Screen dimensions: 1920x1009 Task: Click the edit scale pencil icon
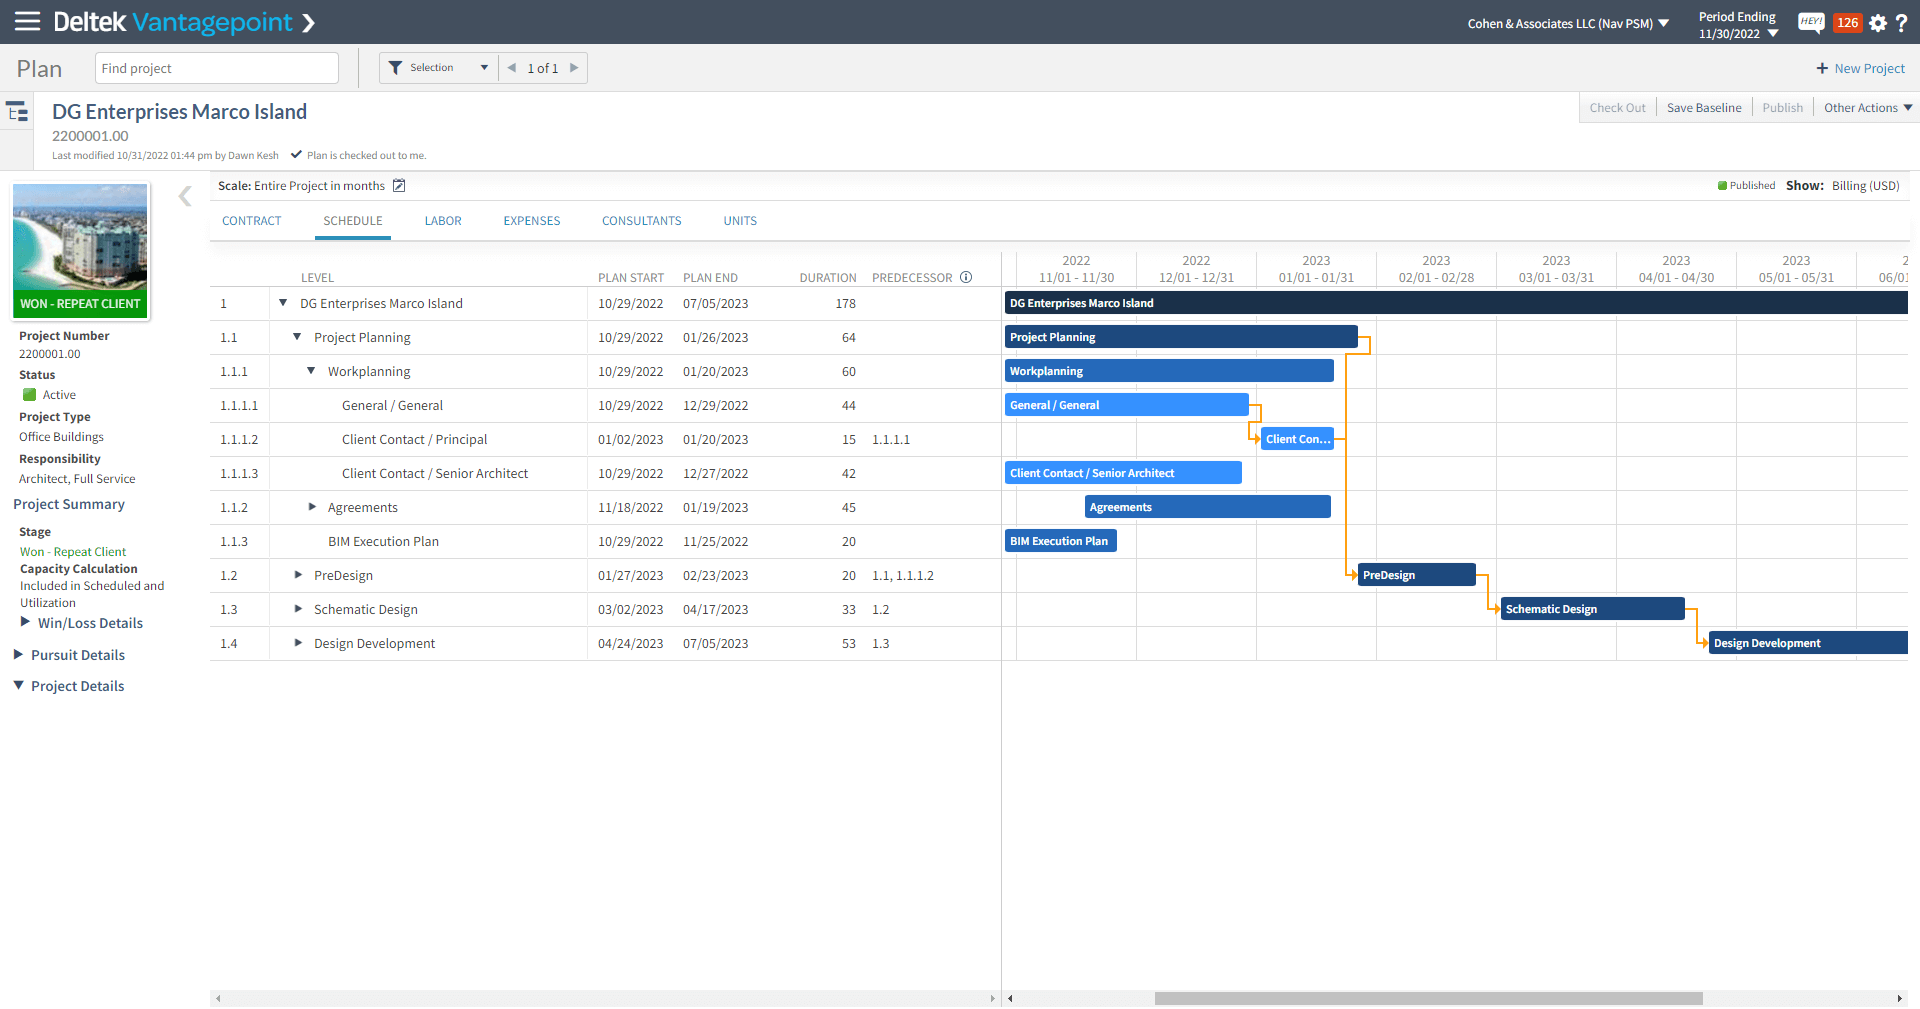399,186
